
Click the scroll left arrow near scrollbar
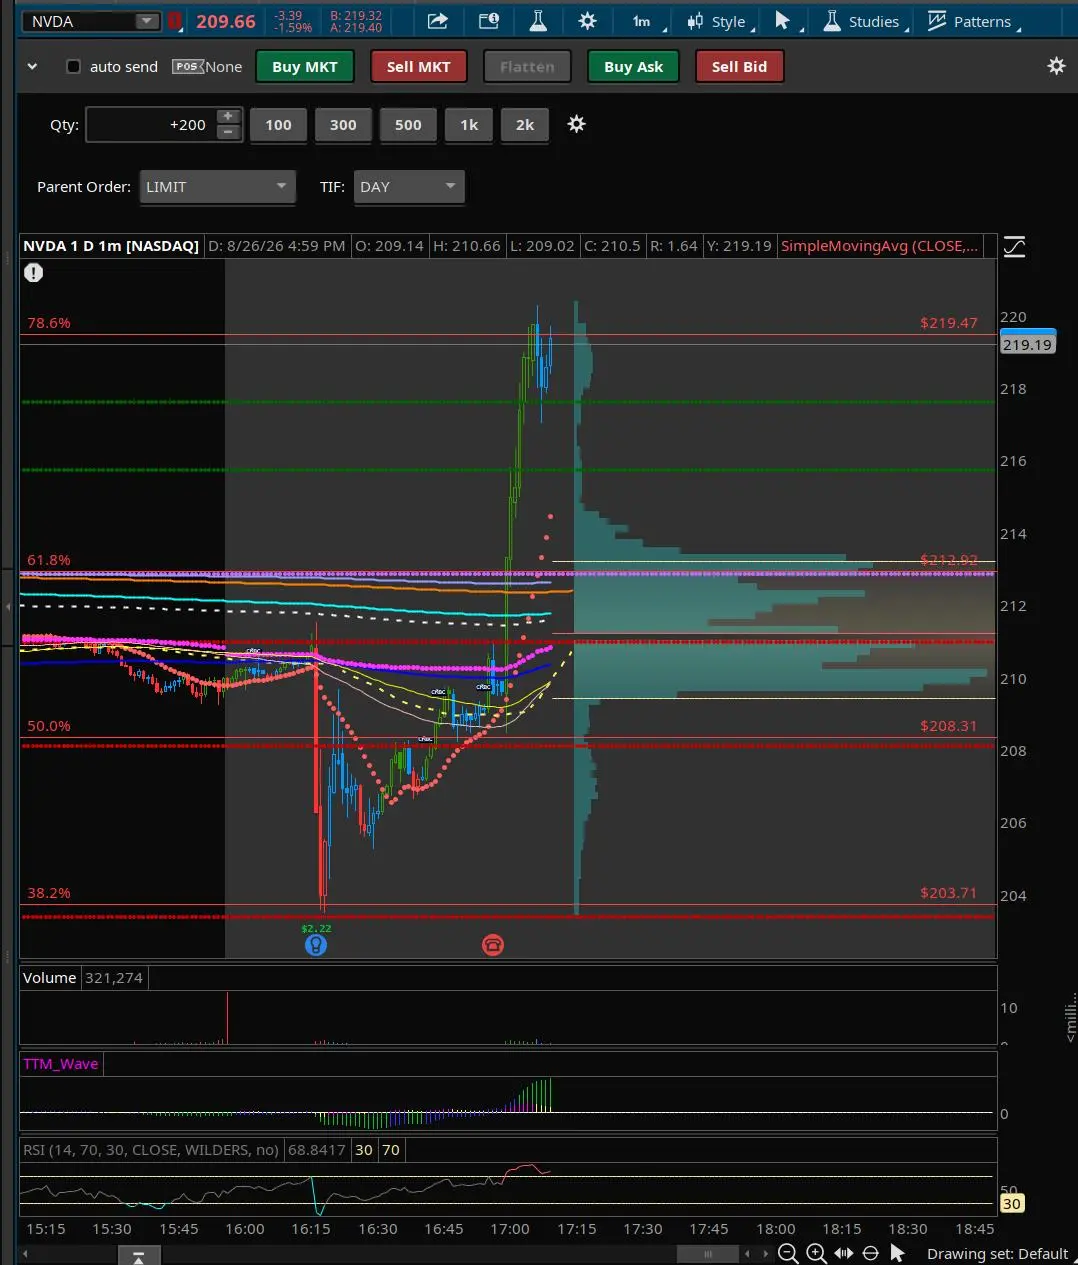click(747, 1254)
